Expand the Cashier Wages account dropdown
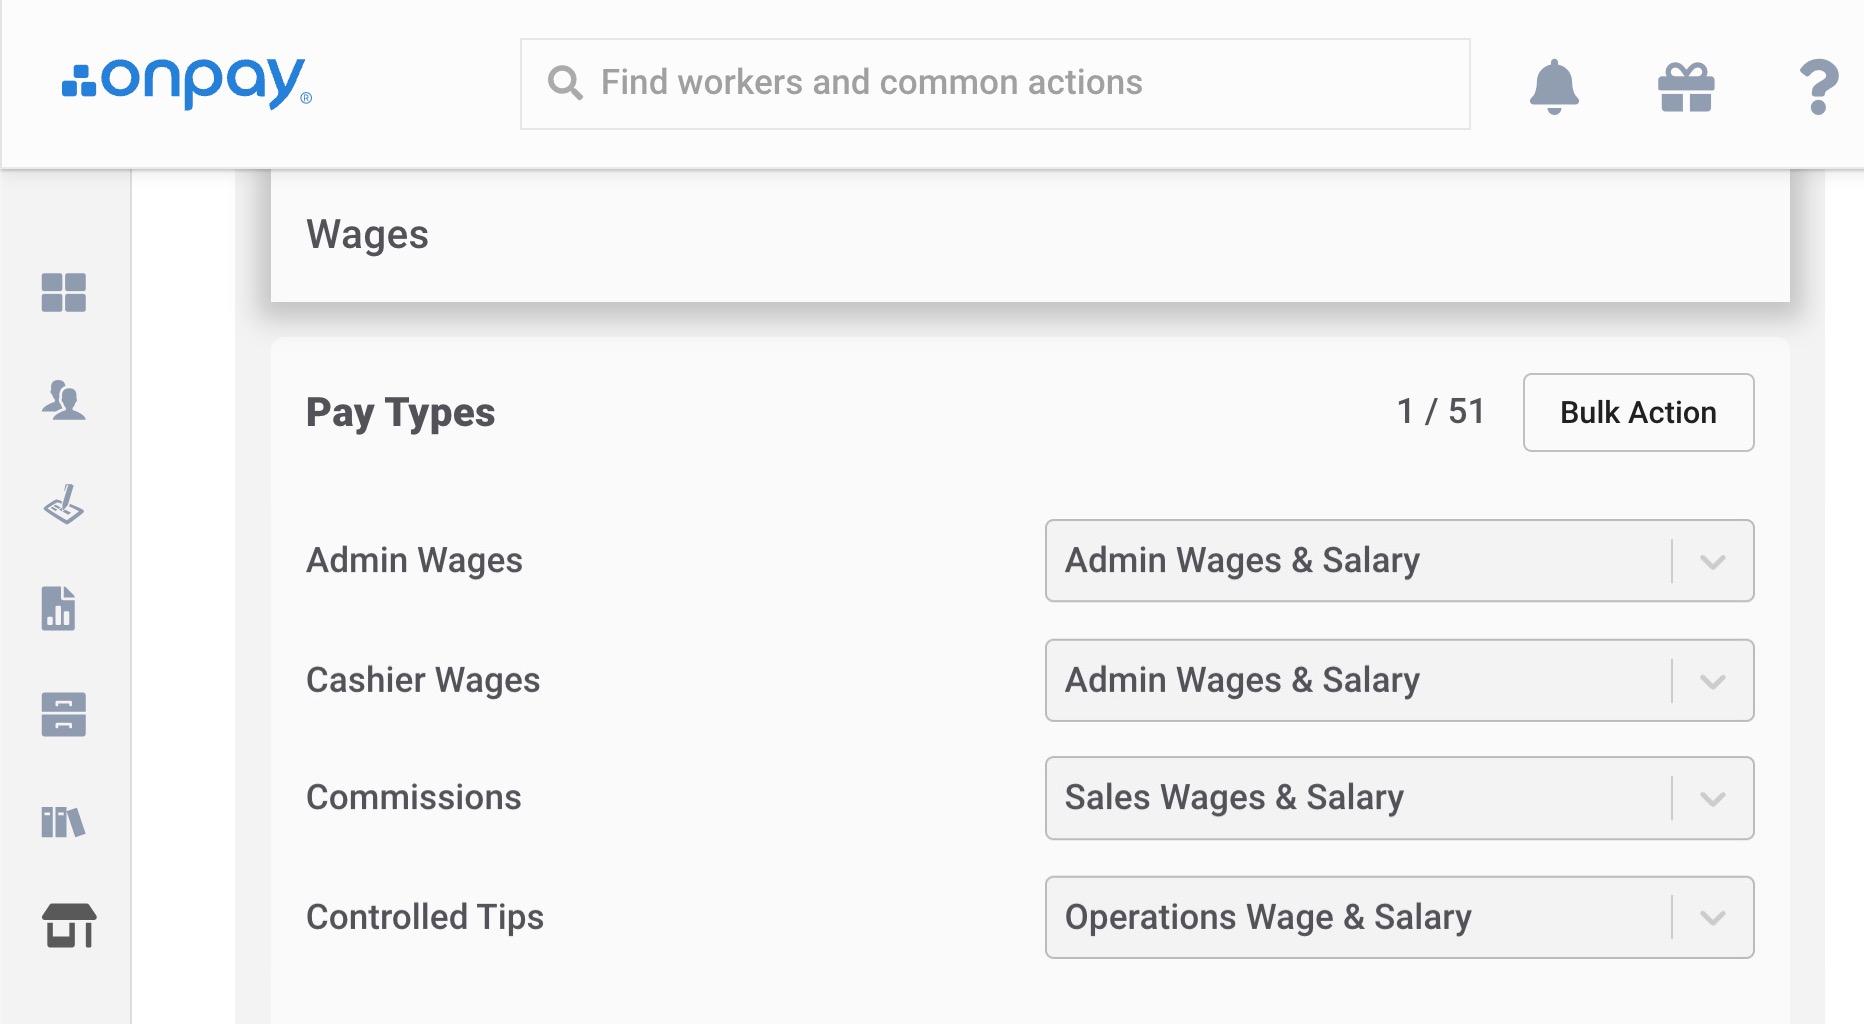Image resolution: width=1864 pixels, height=1024 pixels. point(1399,681)
